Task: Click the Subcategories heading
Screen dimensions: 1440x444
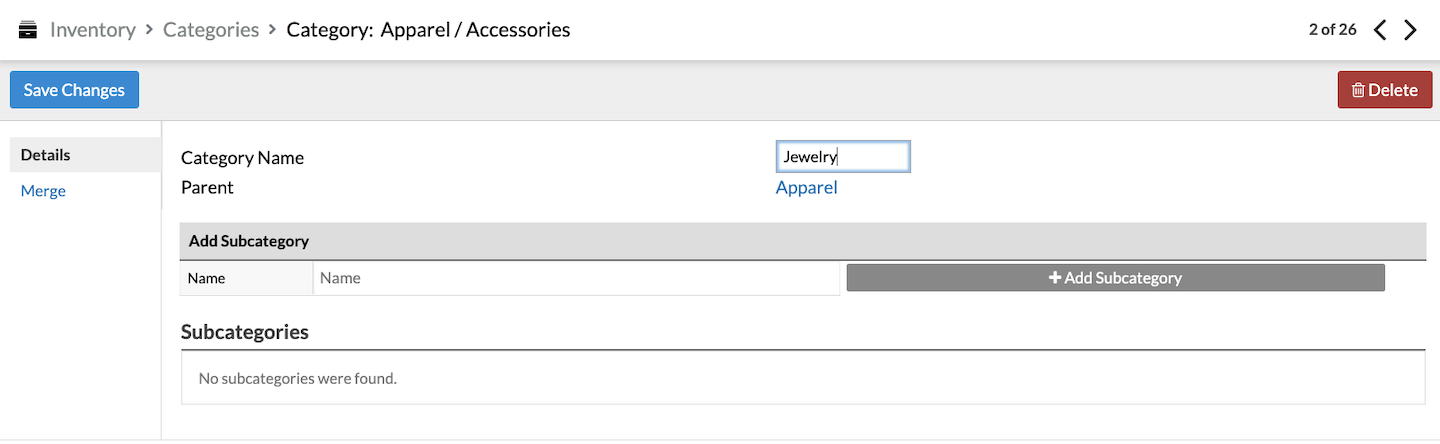Action: pos(244,332)
